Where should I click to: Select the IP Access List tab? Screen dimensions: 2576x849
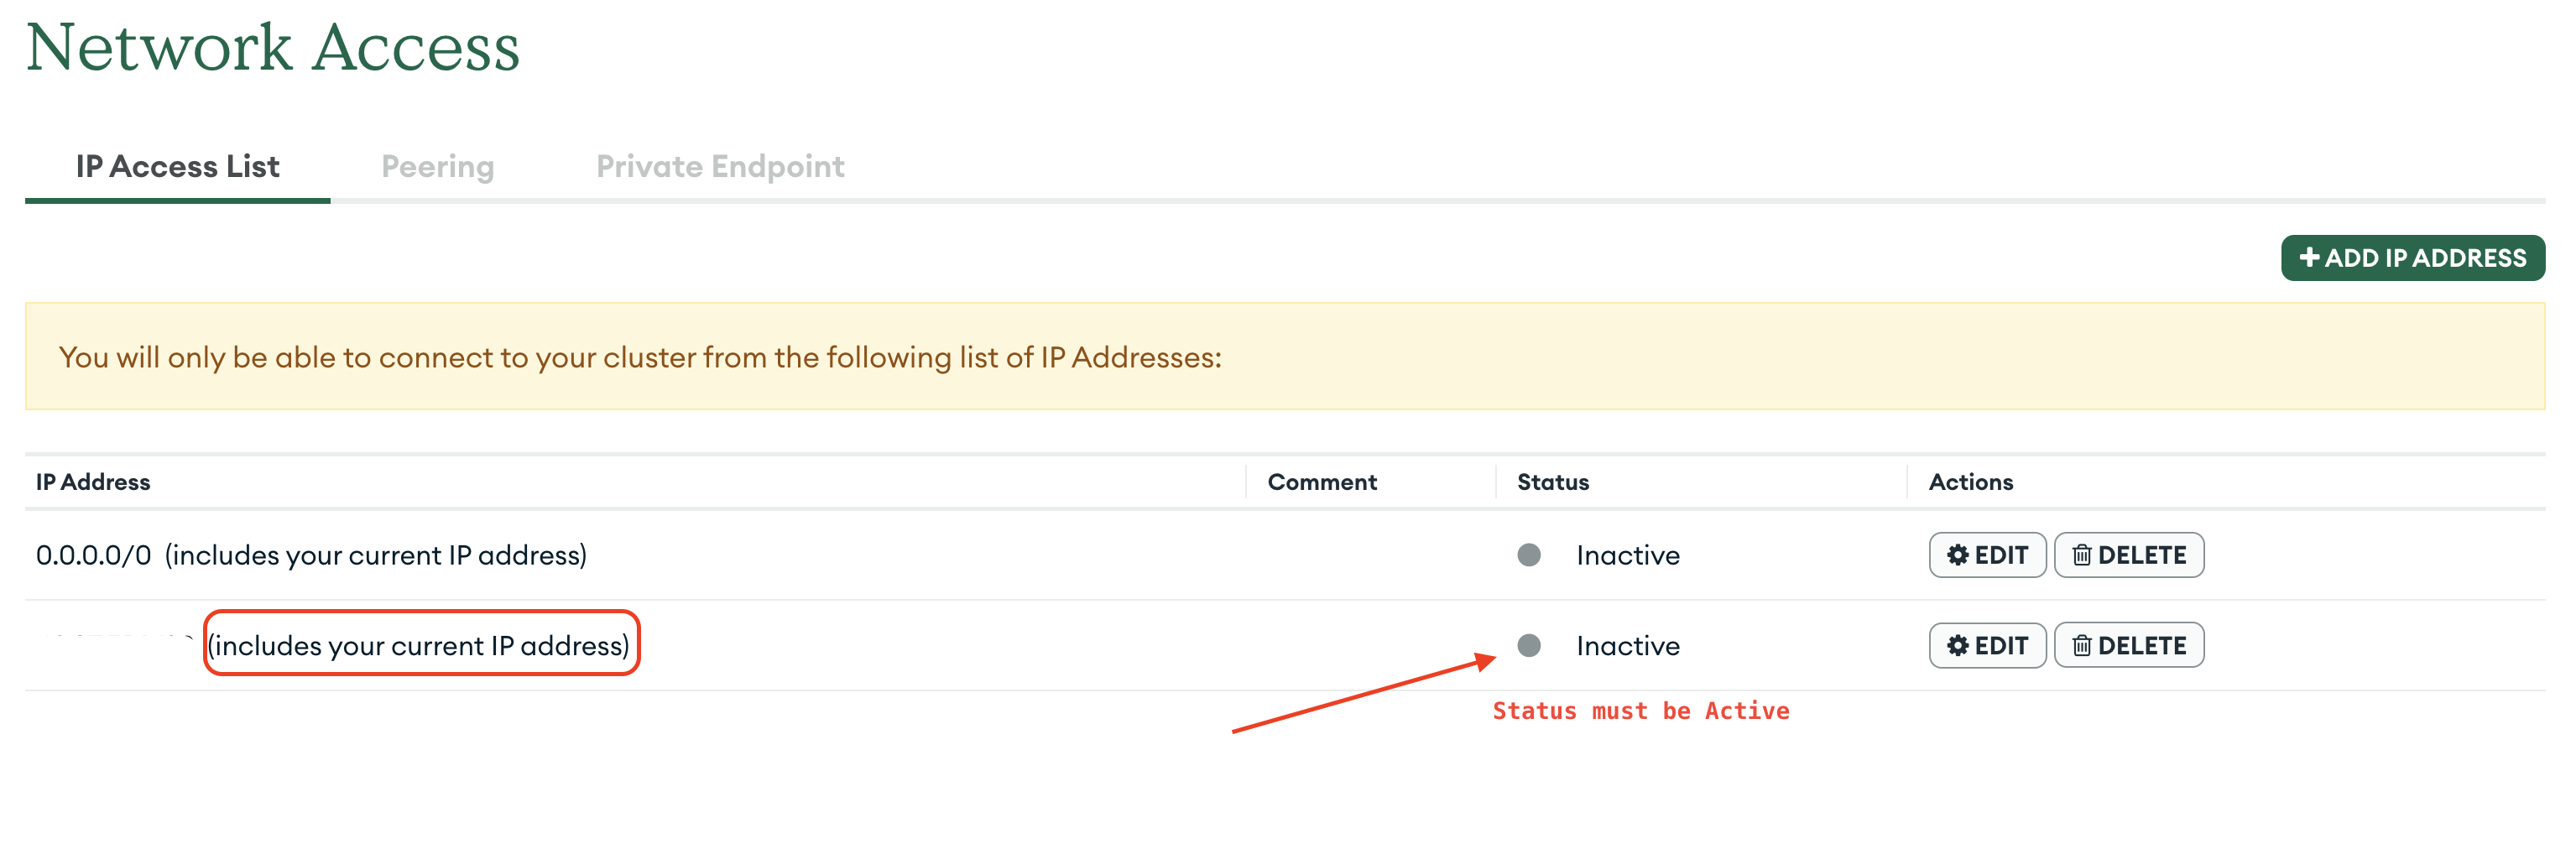177,166
